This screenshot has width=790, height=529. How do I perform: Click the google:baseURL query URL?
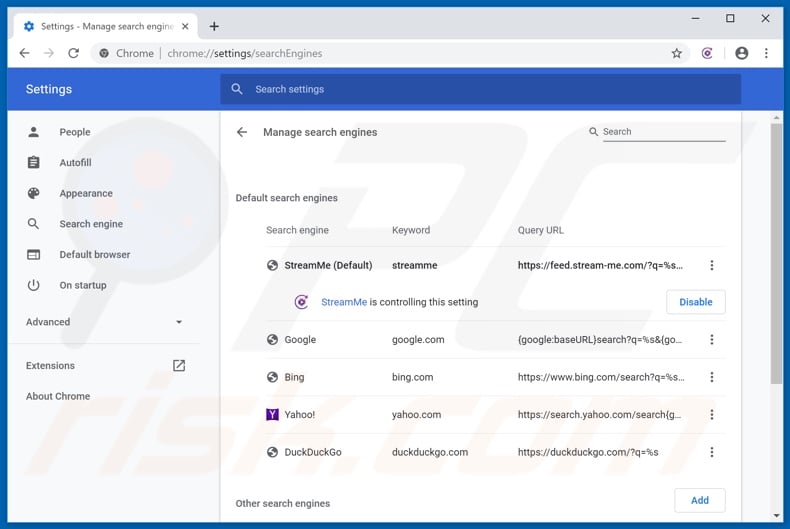pos(600,340)
